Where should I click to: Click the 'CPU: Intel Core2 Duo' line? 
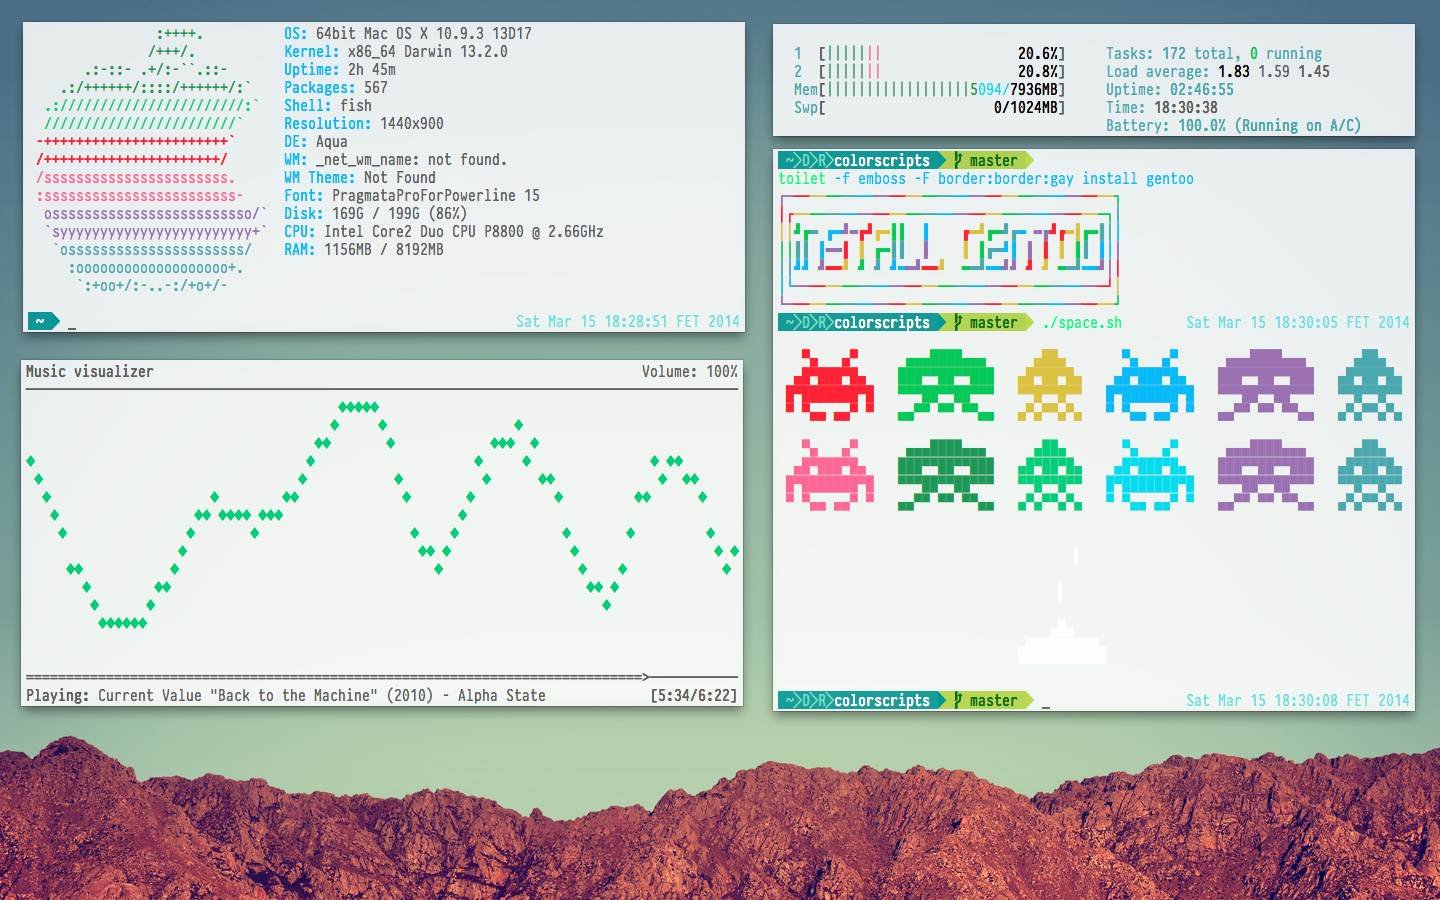pos(444,231)
